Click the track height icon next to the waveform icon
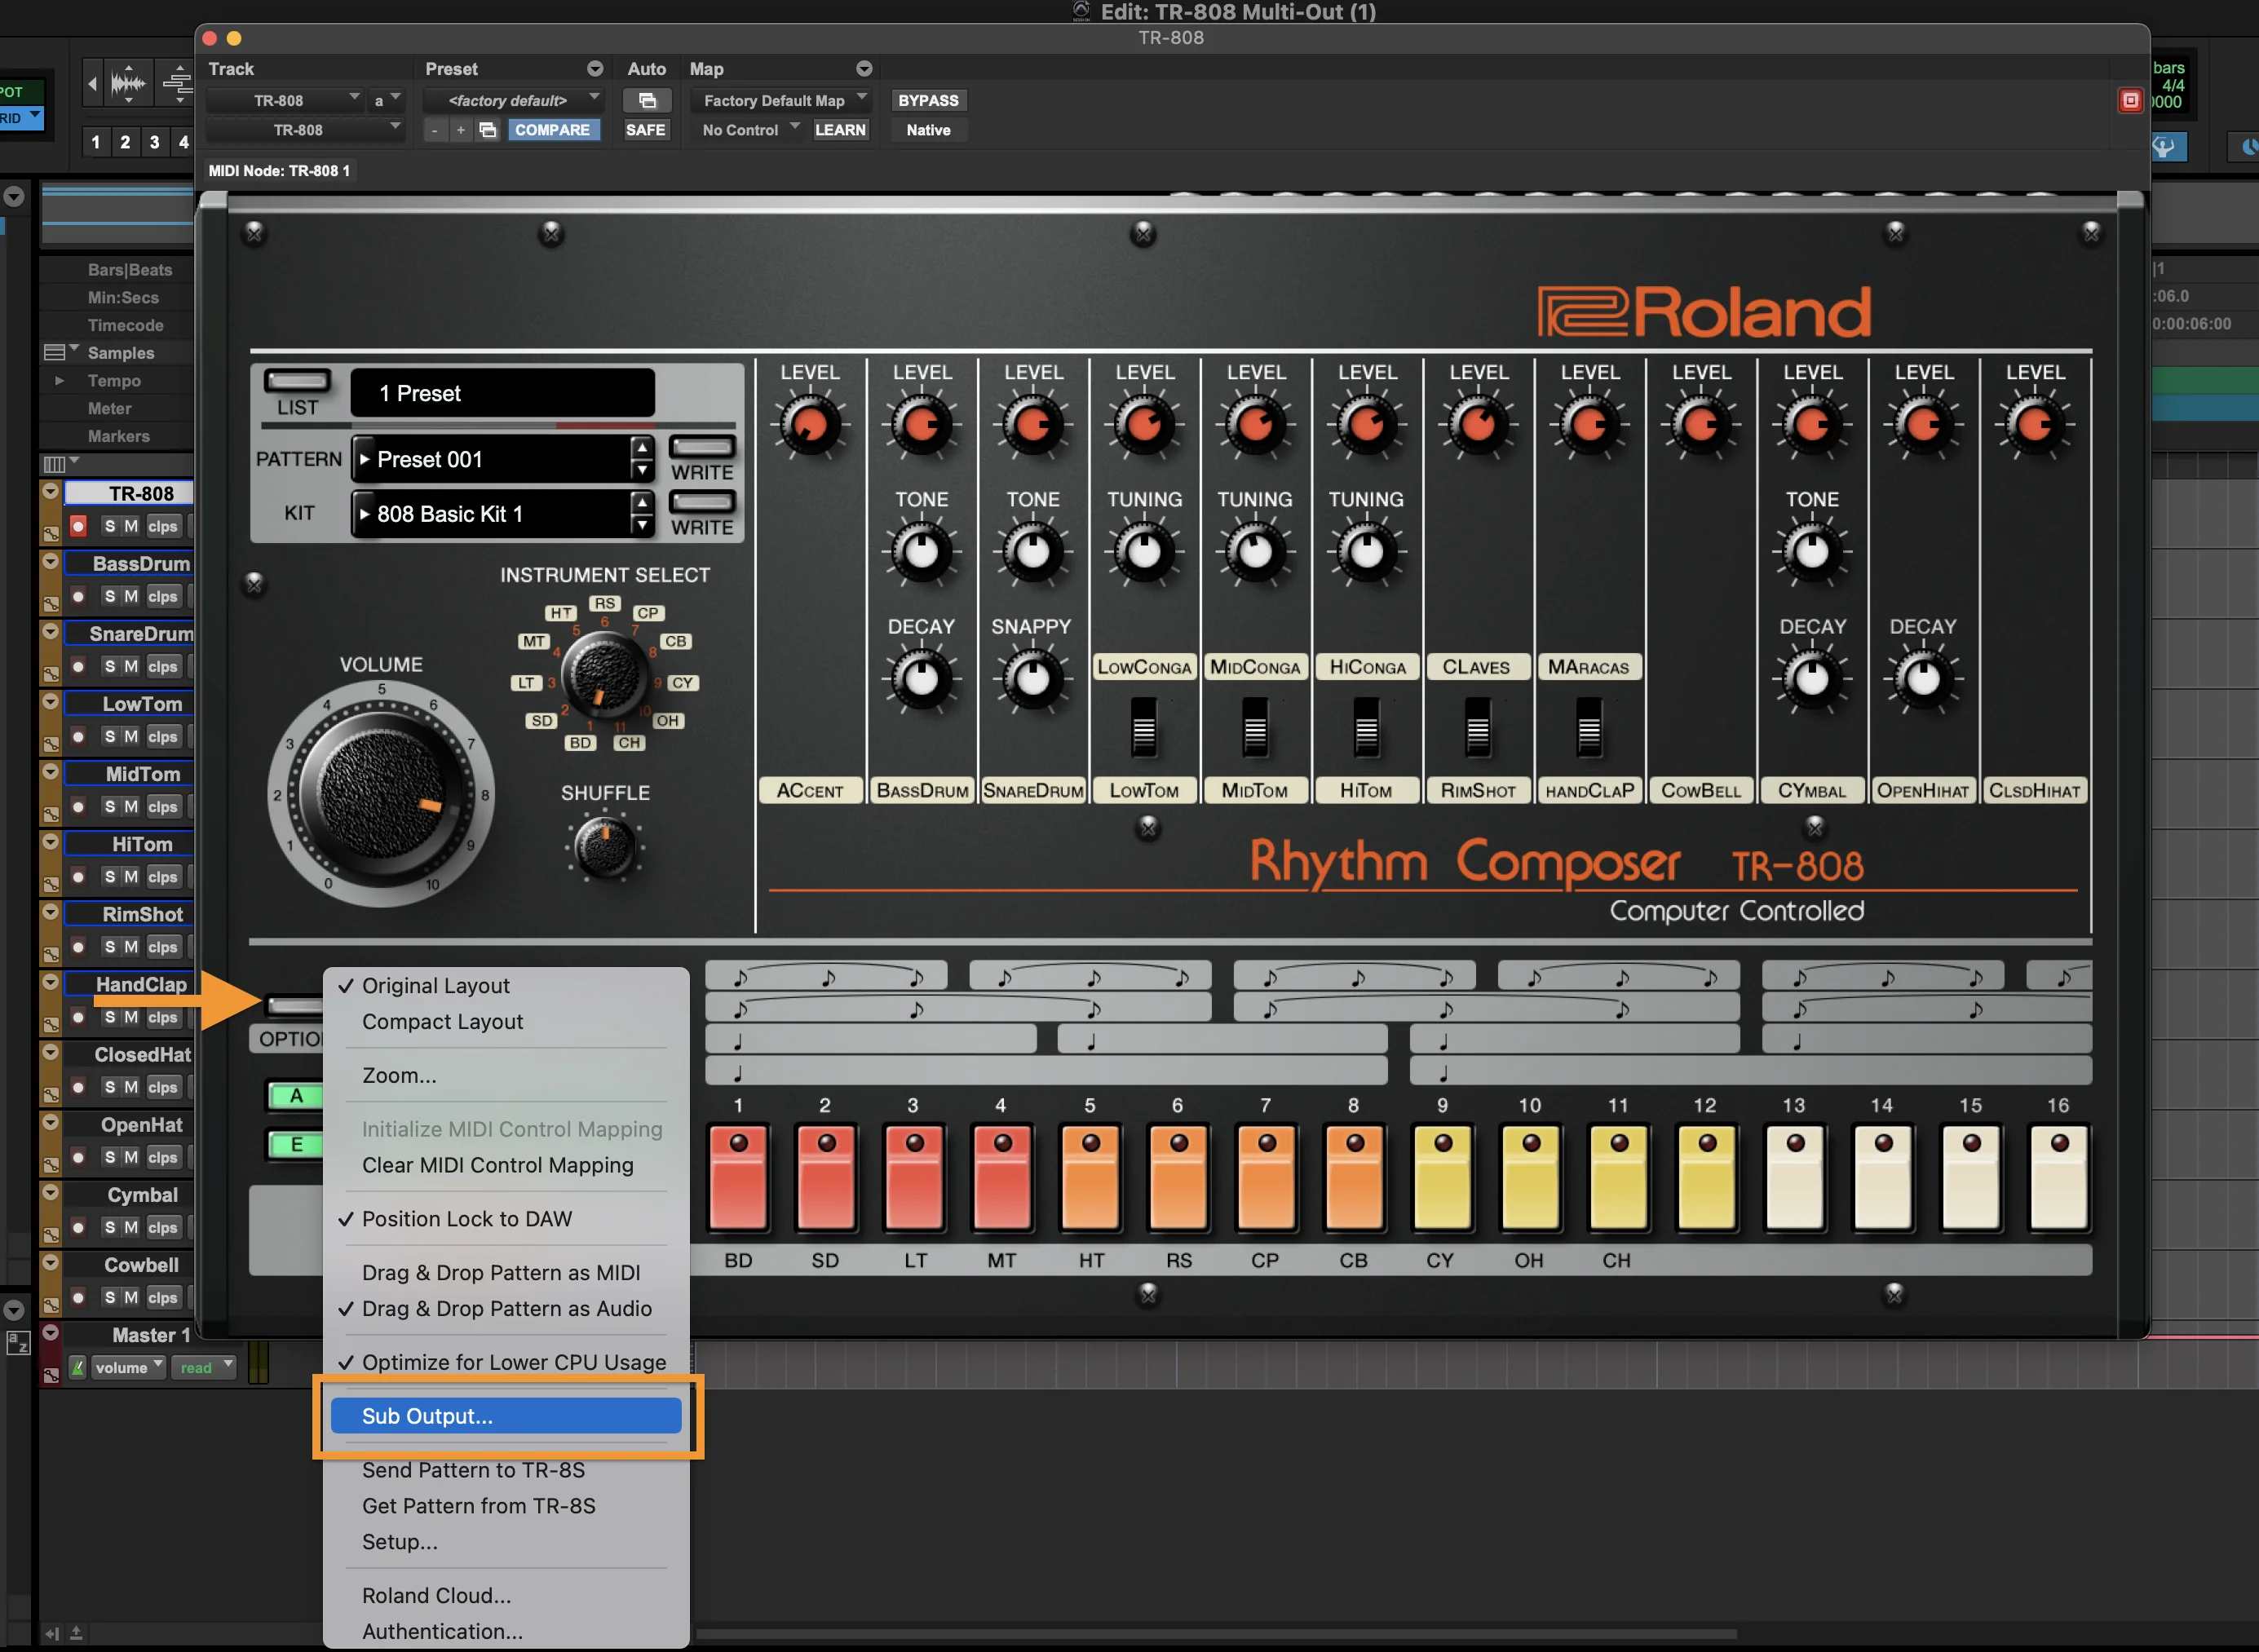The height and width of the screenshot is (1652, 2259). tap(178, 83)
